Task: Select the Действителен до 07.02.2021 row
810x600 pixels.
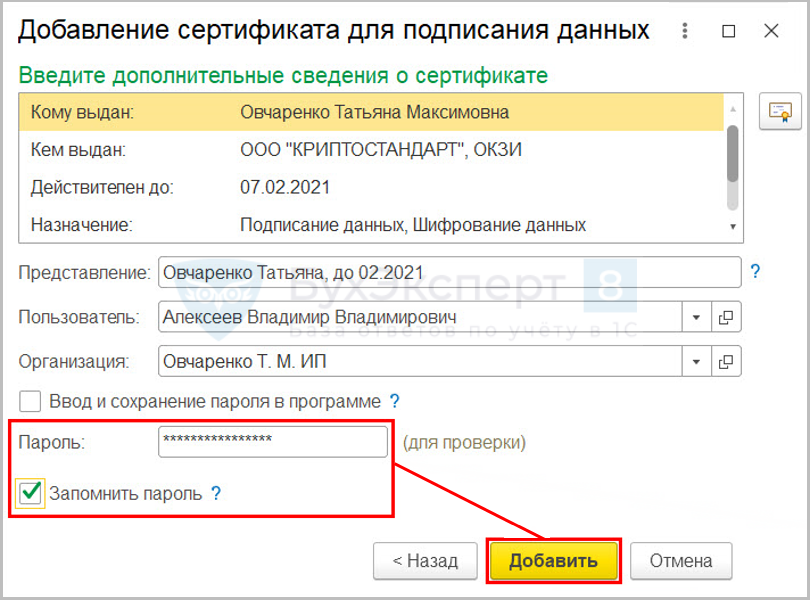Action: click(371, 187)
